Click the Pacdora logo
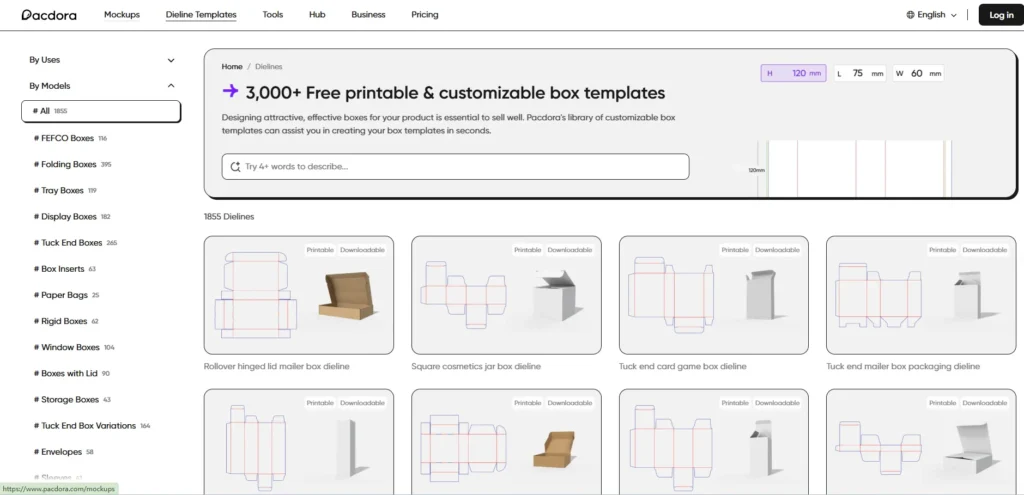The image size is (1024, 495). pyautogui.click(x=49, y=14)
